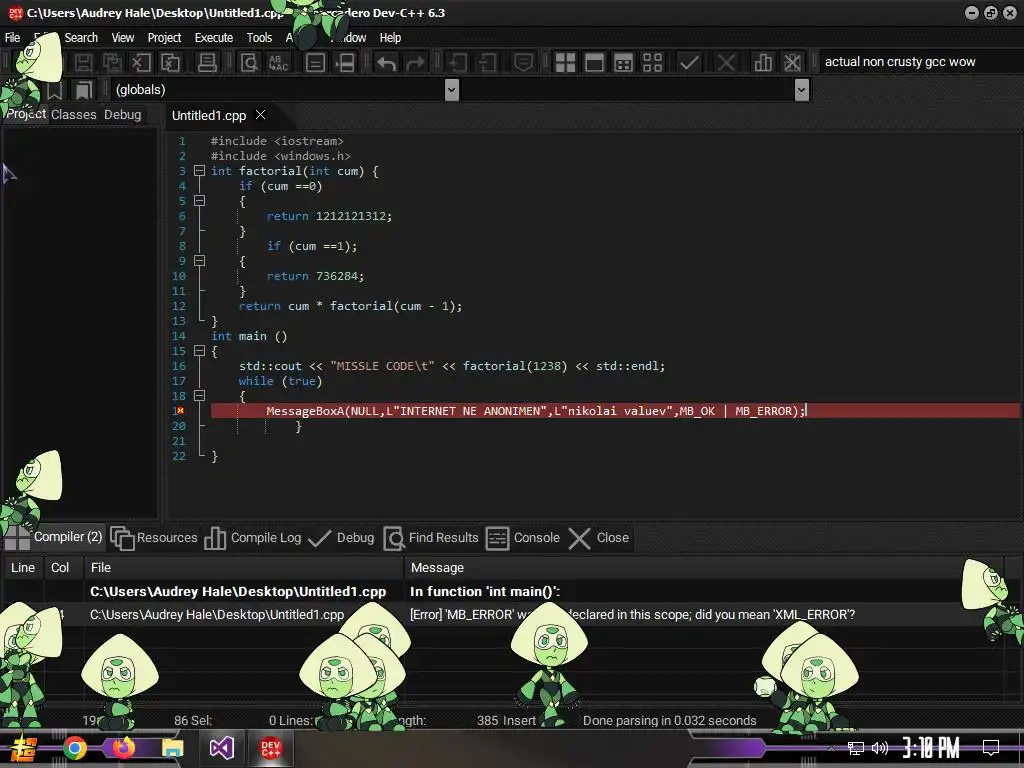Open Visual Studio from the taskbar
This screenshot has width=1024, height=768.
pyautogui.click(x=221, y=748)
